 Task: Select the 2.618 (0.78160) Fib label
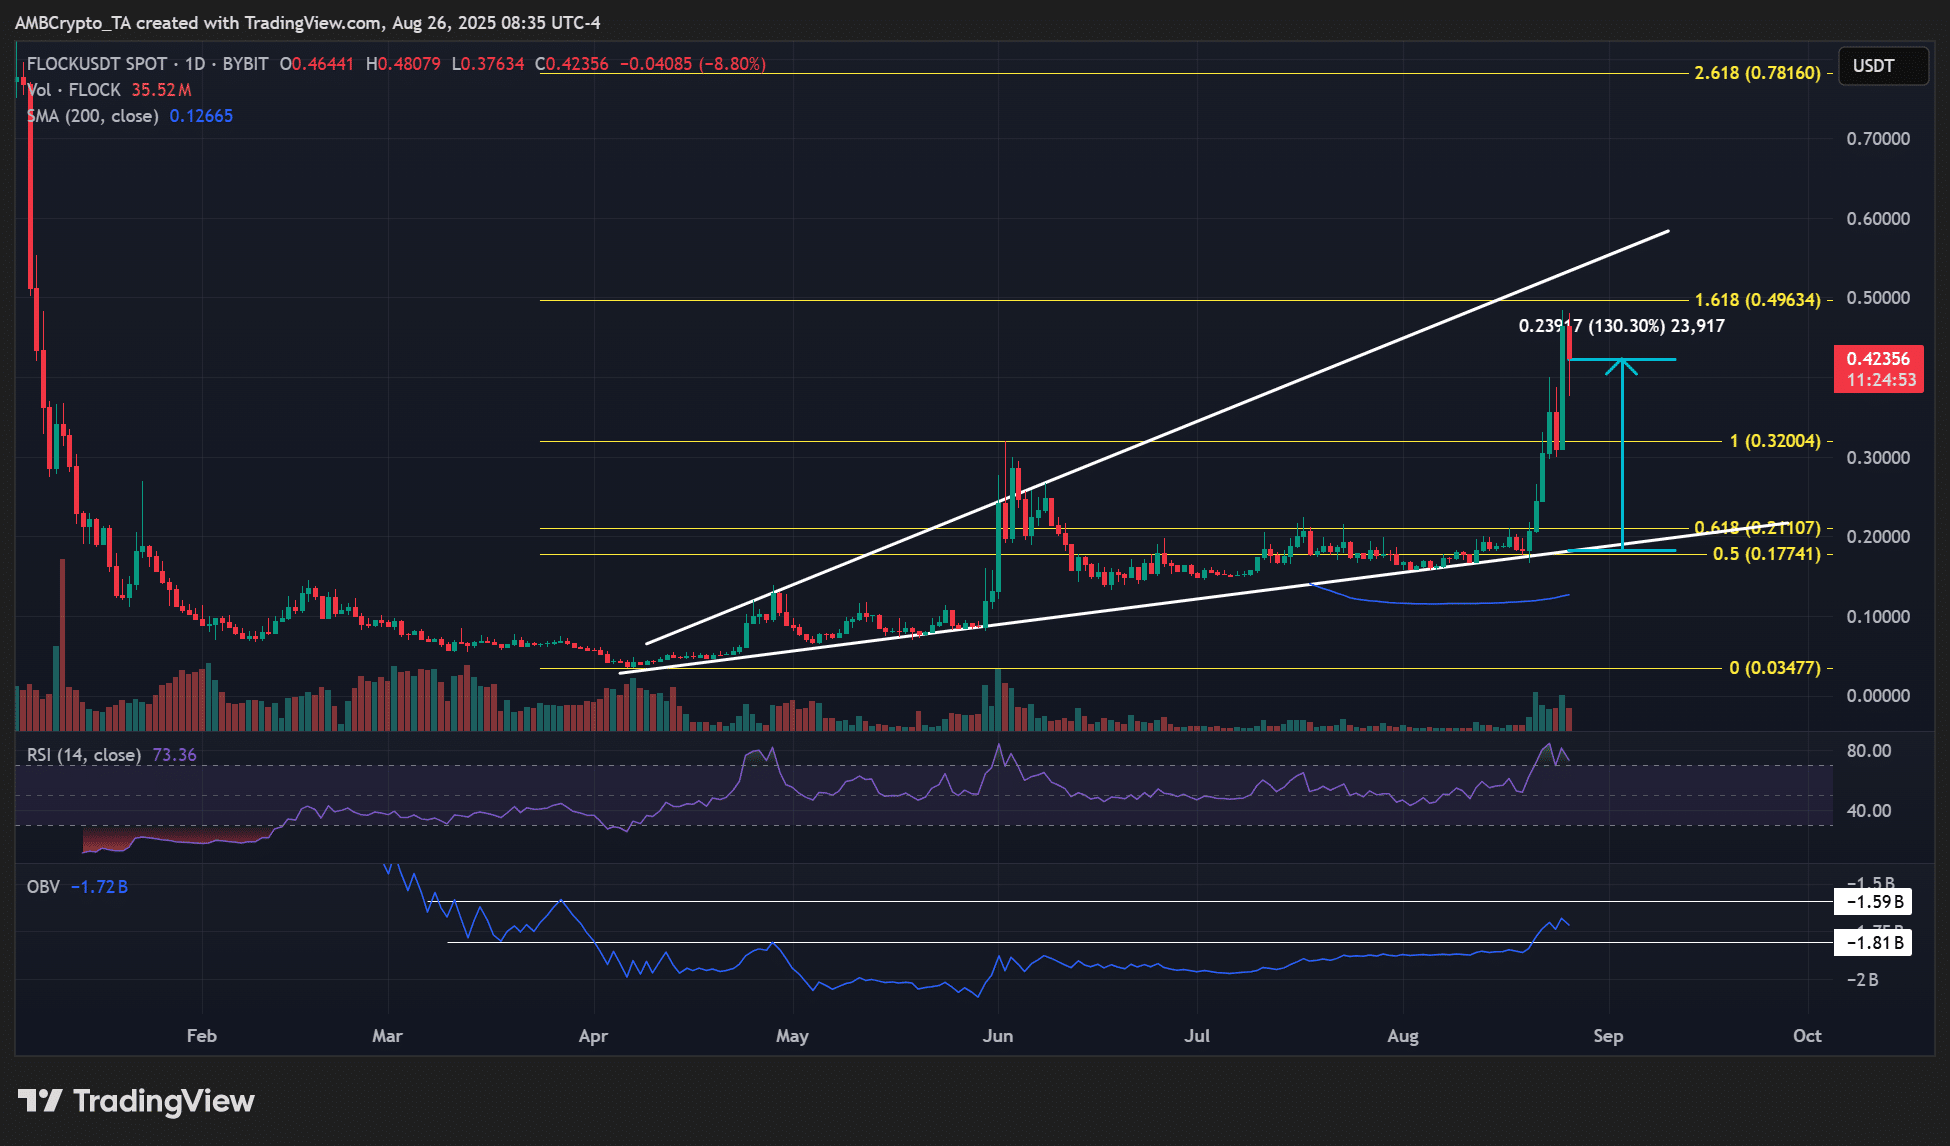point(1756,73)
